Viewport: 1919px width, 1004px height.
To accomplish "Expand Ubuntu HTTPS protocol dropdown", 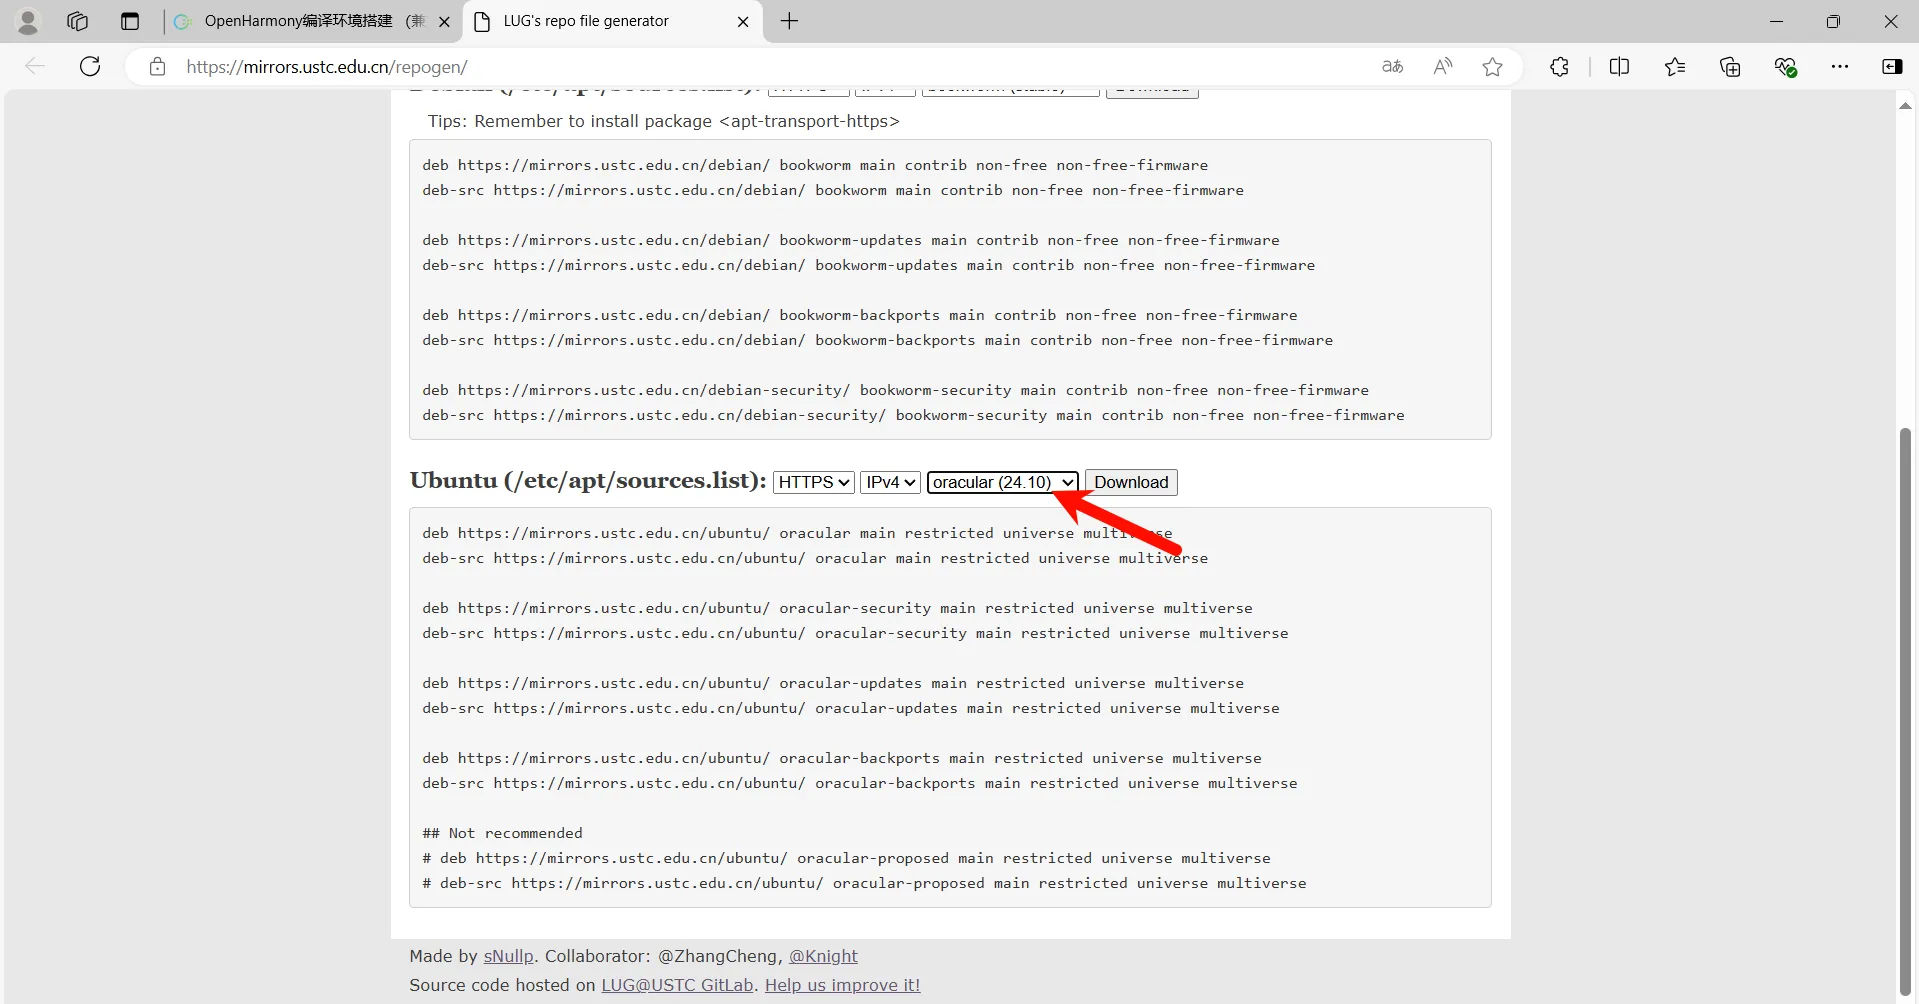I will pyautogui.click(x=814, y=482).
